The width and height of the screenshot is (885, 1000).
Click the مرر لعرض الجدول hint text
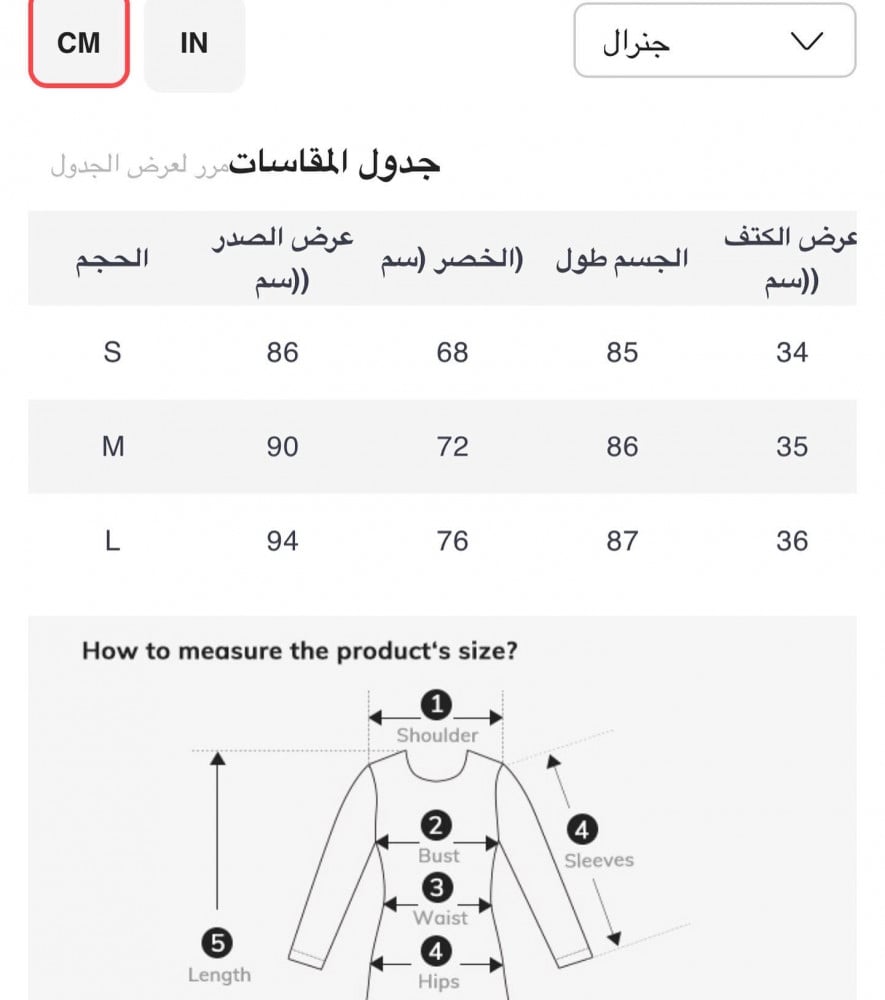(x=140, y=164)
